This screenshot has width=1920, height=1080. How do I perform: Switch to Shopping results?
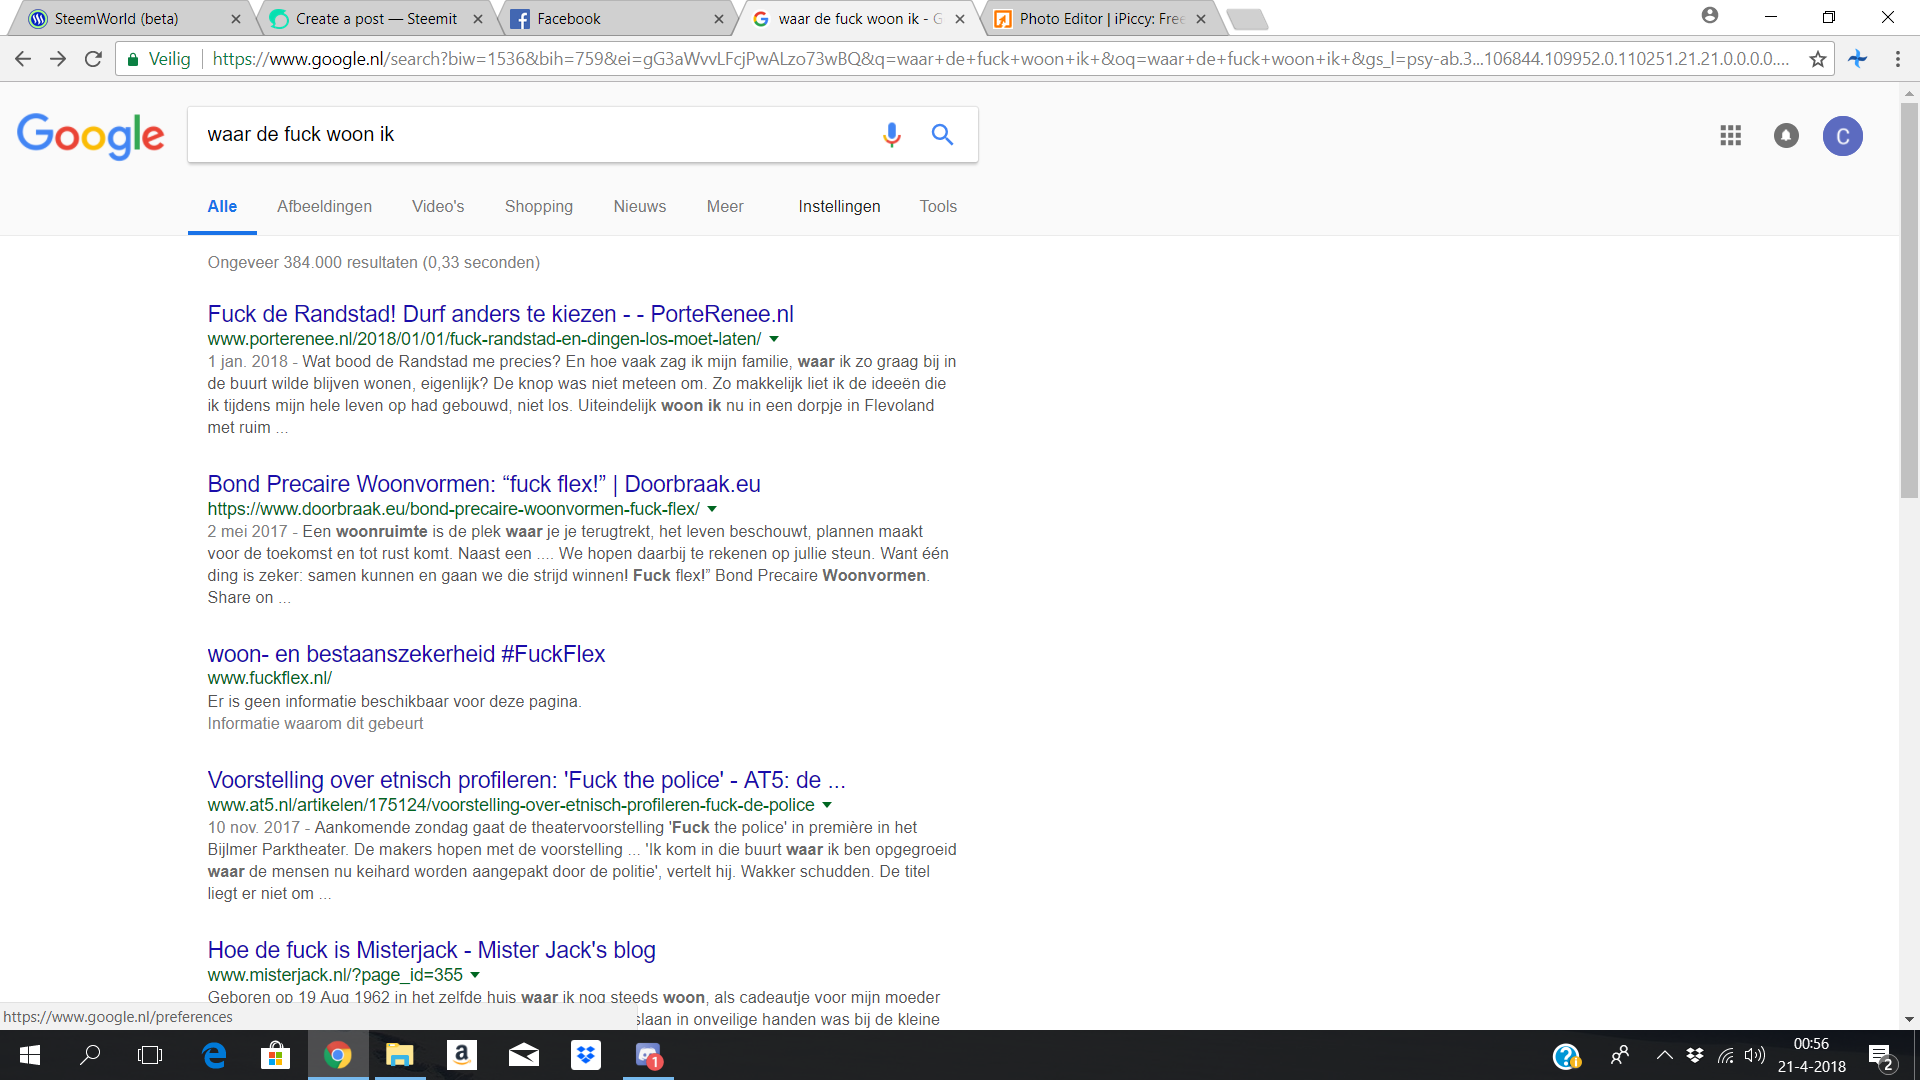539,206
